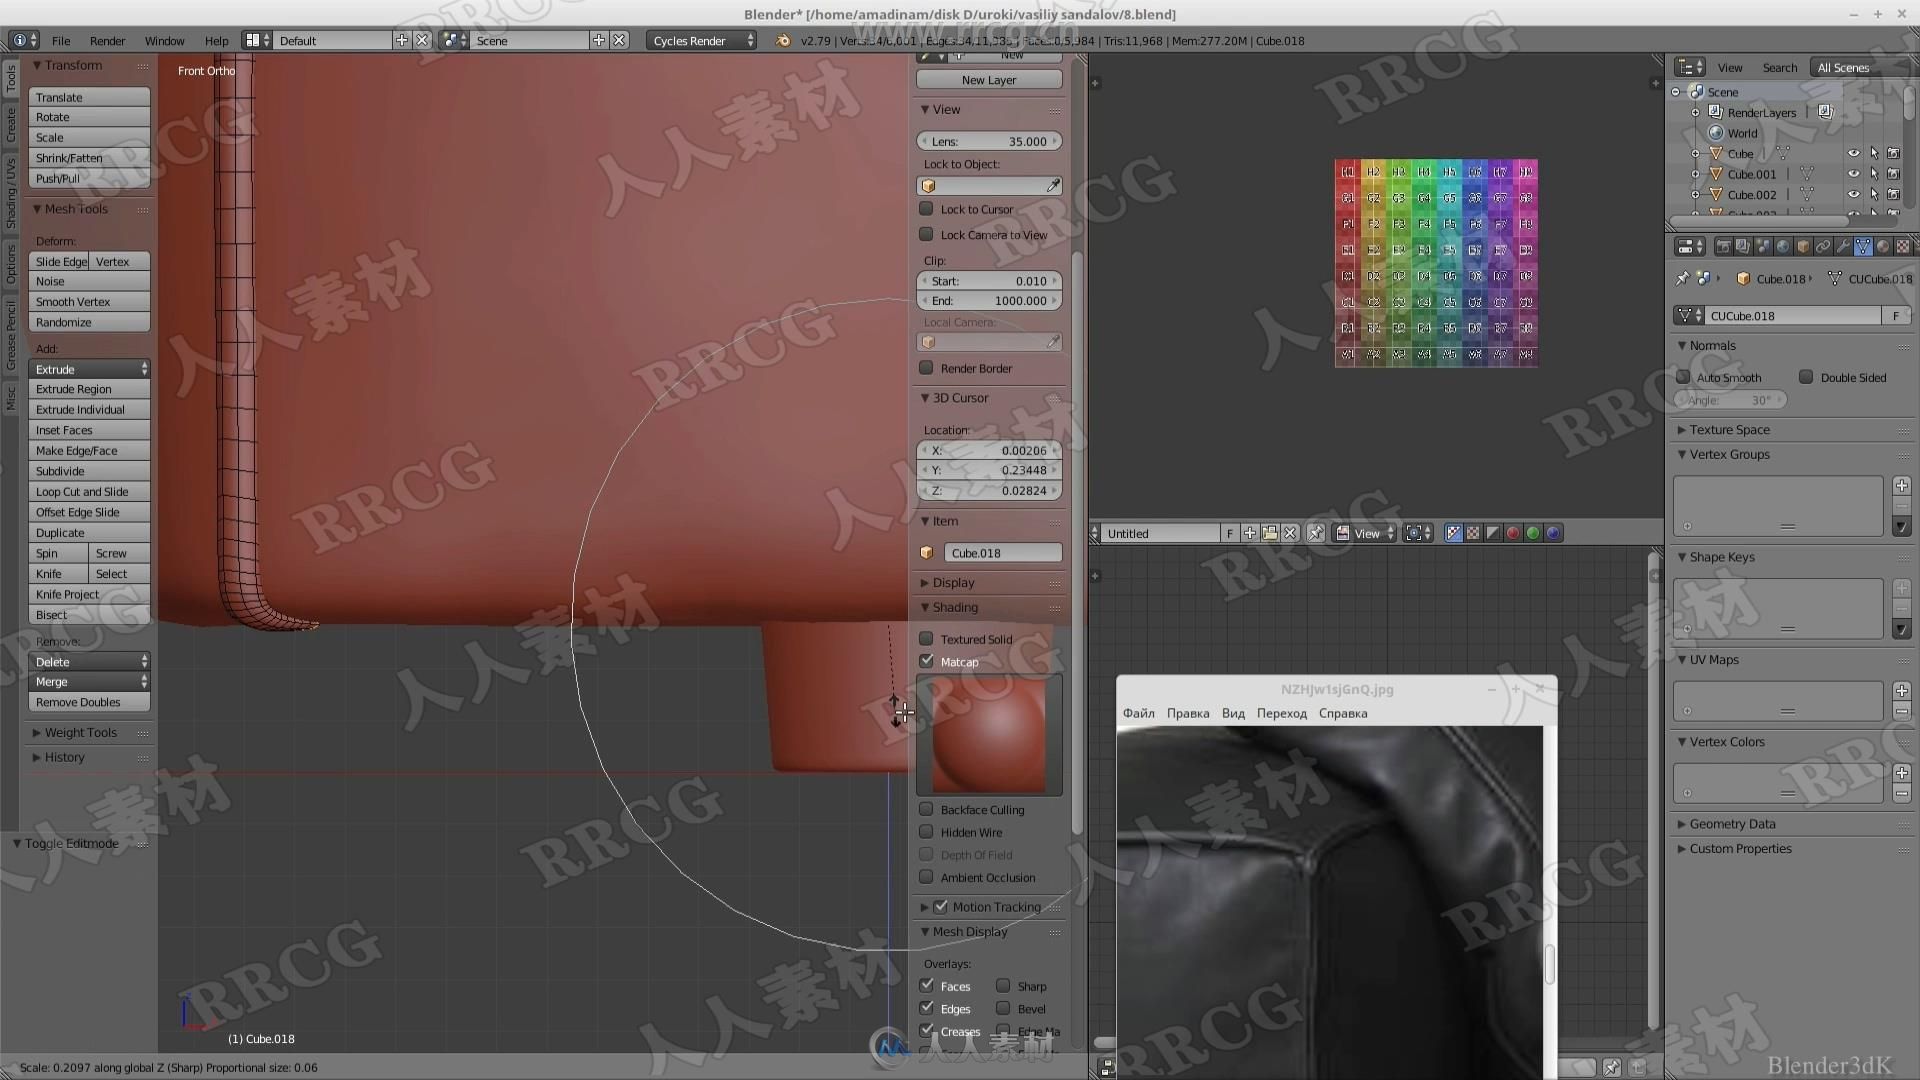
Task: Click the Lens value slider field
Action: pos(988,141)
